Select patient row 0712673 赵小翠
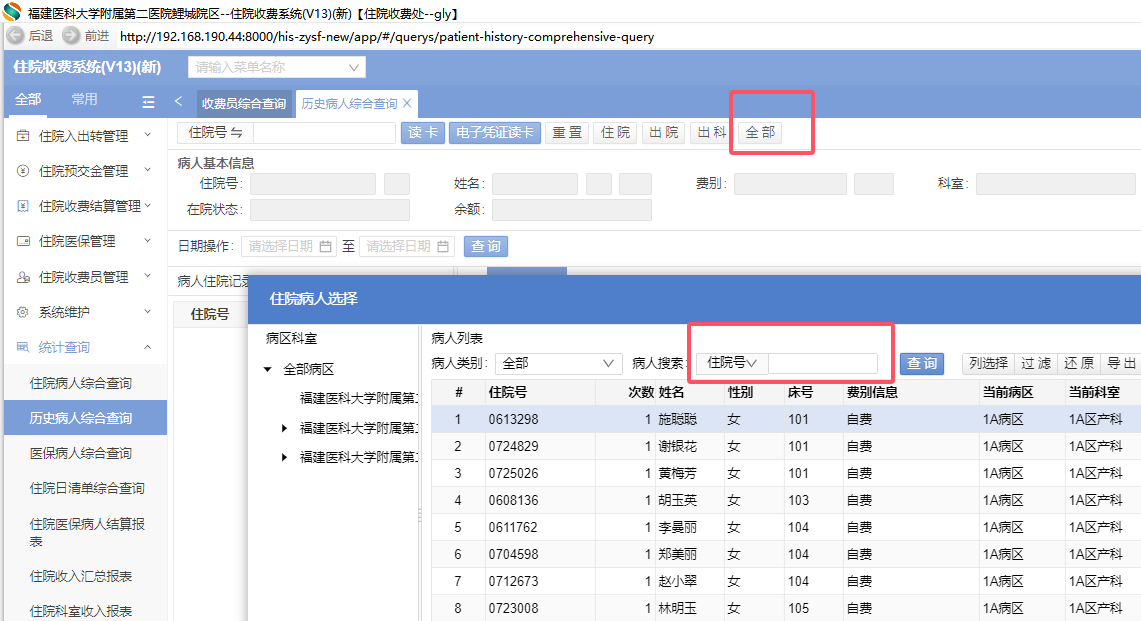The width and height of the screenshot is (1141, 621). [x=786, y=581]
